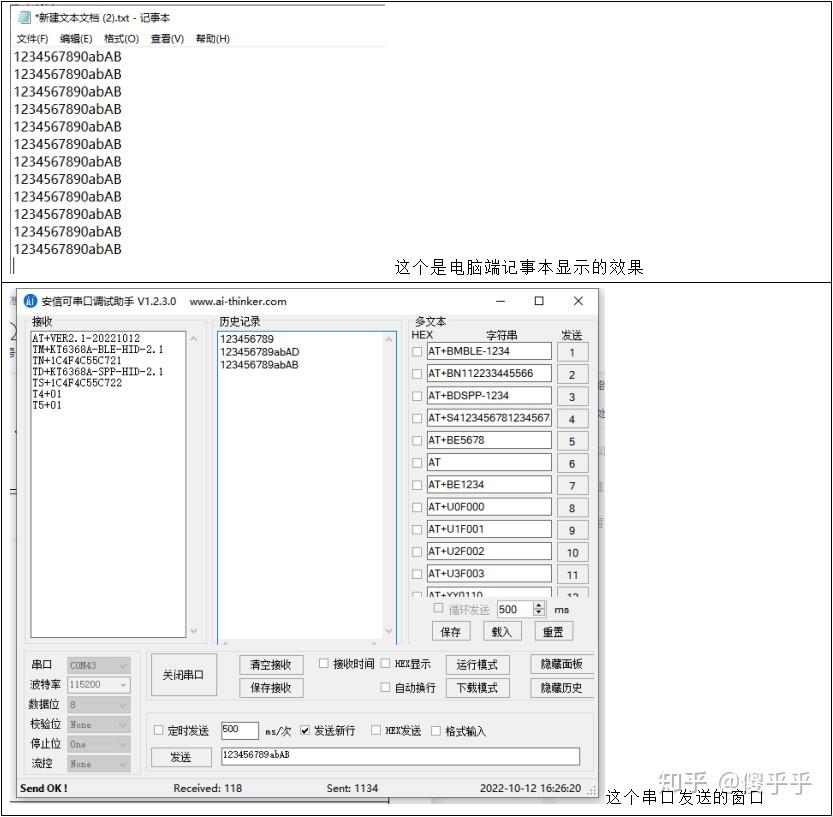Click the 清空接收 clear receive button
833x817 pixels.
(269, 664)
